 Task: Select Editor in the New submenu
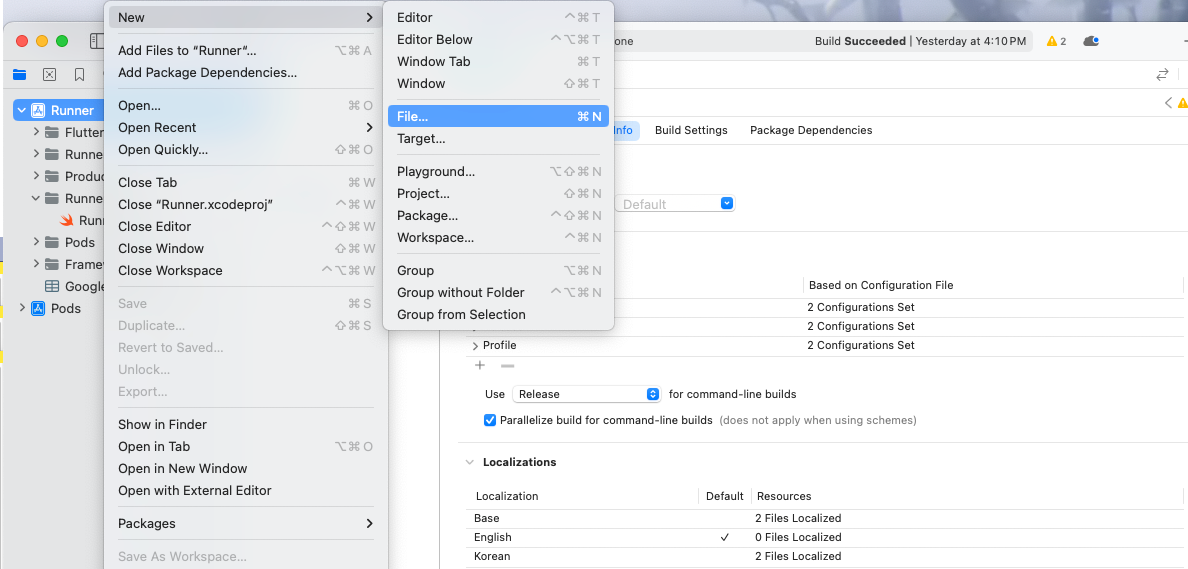tap(499, 17)
